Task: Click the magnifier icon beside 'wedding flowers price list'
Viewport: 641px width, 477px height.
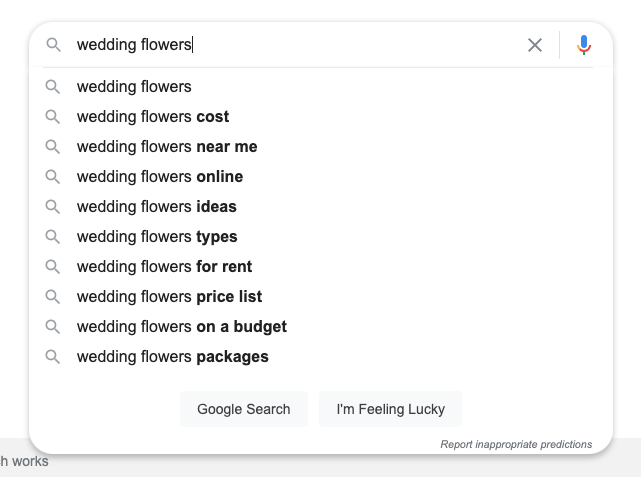Action: click(x=53, y=297)
